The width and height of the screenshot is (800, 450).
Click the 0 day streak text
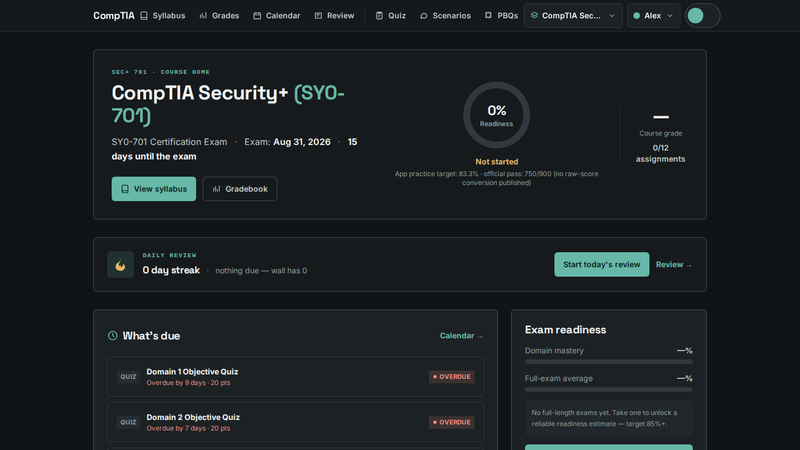coord(171,270)
